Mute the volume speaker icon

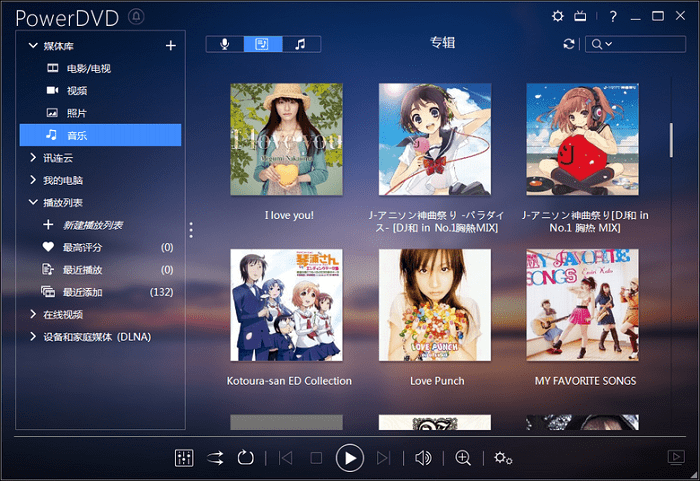click(x=423, y=458)
